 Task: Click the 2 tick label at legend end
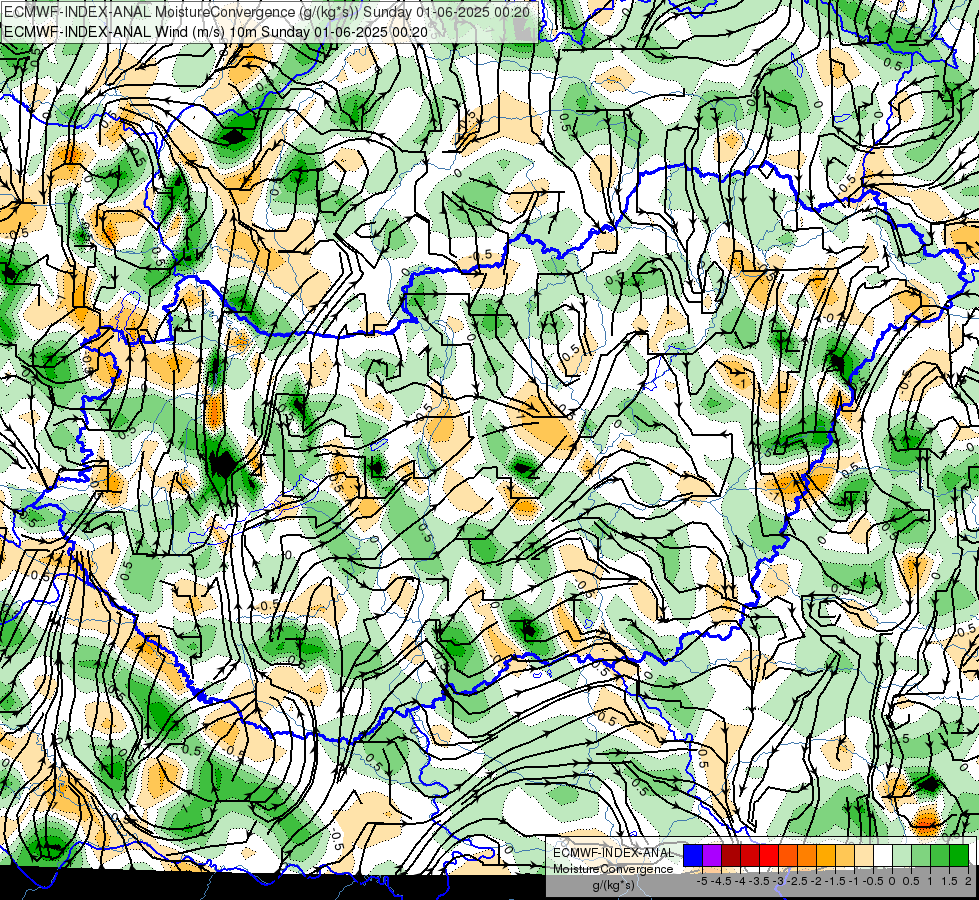(968, 881)
